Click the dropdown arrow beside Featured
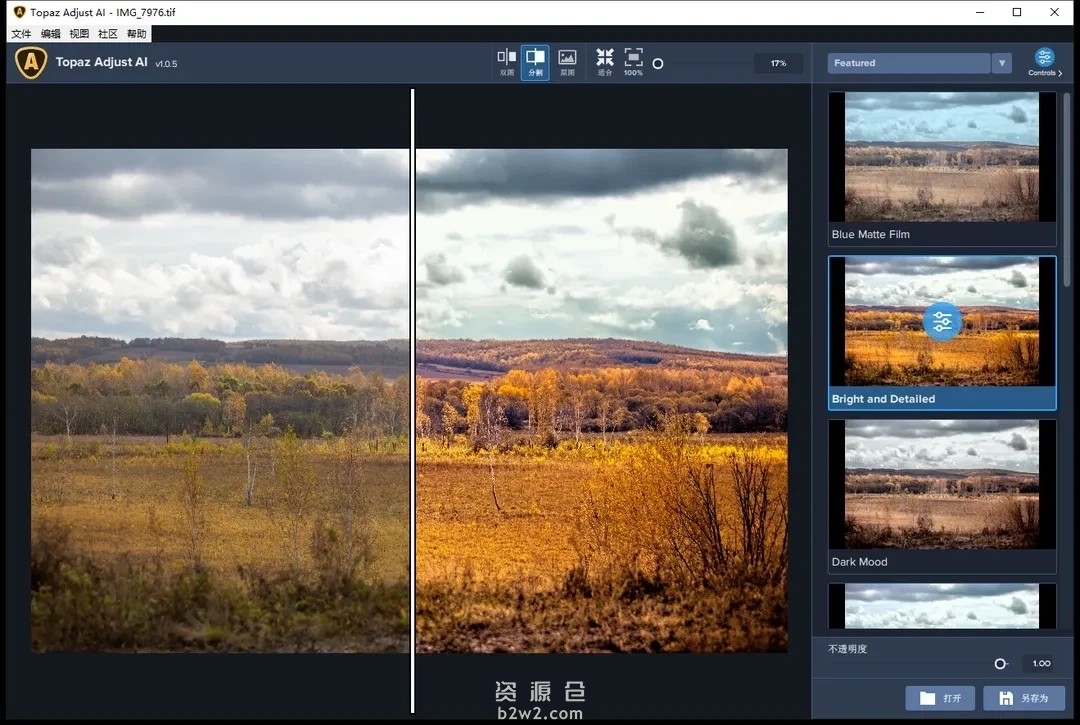Image resolution: width=1080 pixels, height=725 pixels. pos(1001,63)
